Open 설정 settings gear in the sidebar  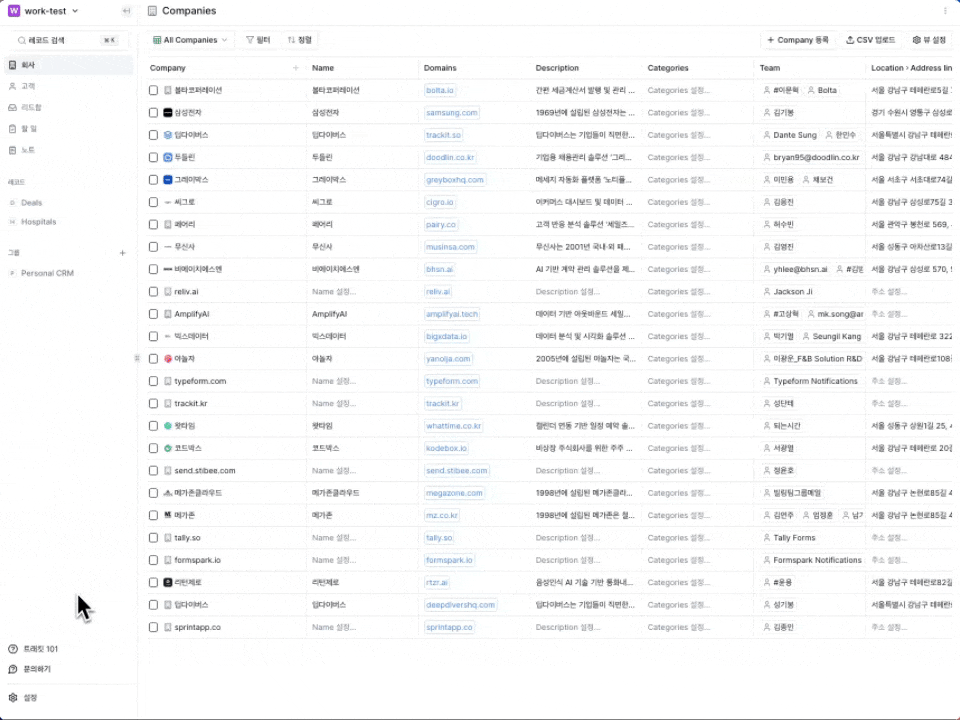pyautogui.click(x=14, y=697)
